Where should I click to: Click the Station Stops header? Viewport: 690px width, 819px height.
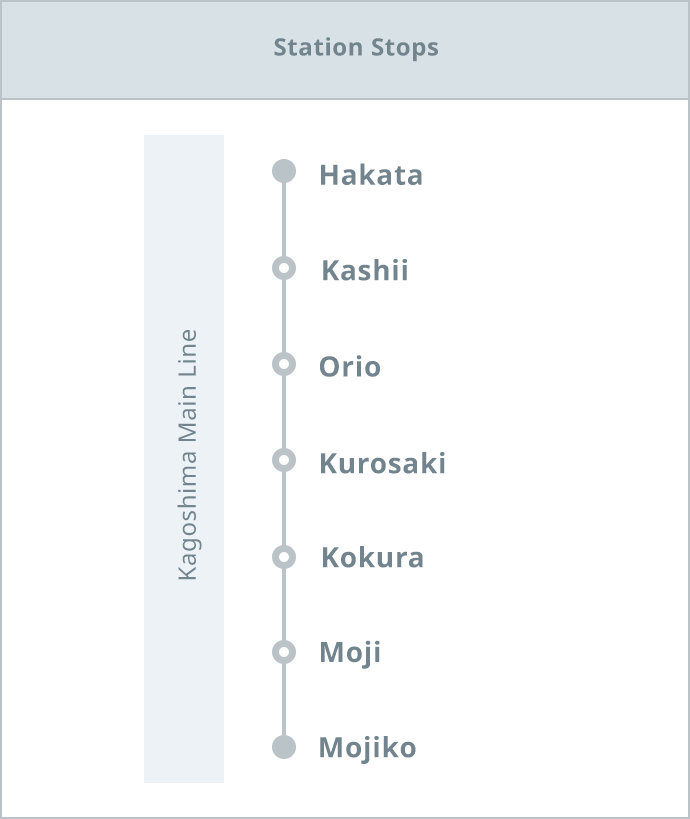pyautogui.click(x=356, y=48)
